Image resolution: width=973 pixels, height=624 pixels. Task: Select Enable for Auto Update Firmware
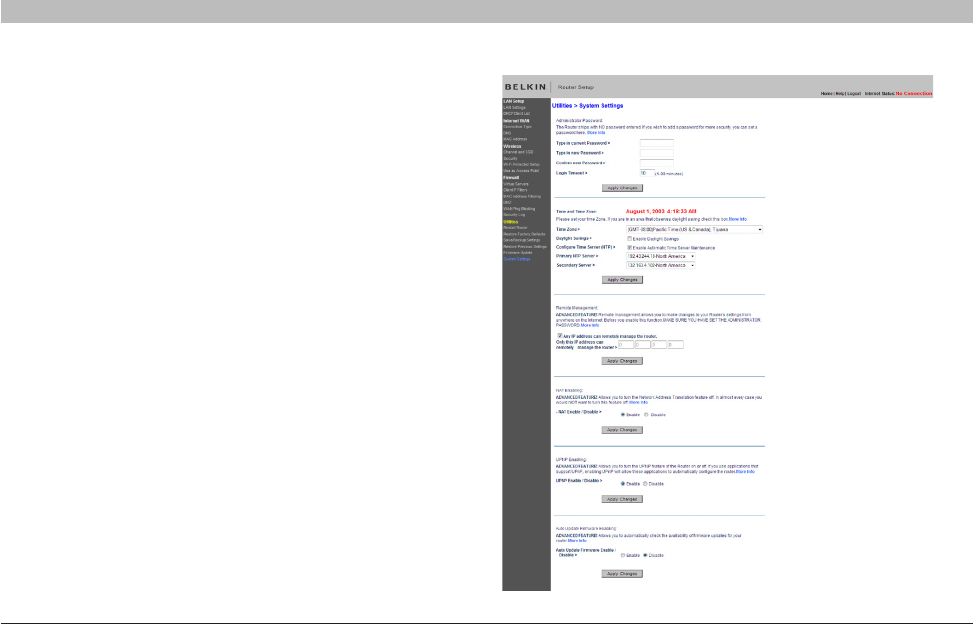click(623, 554)
